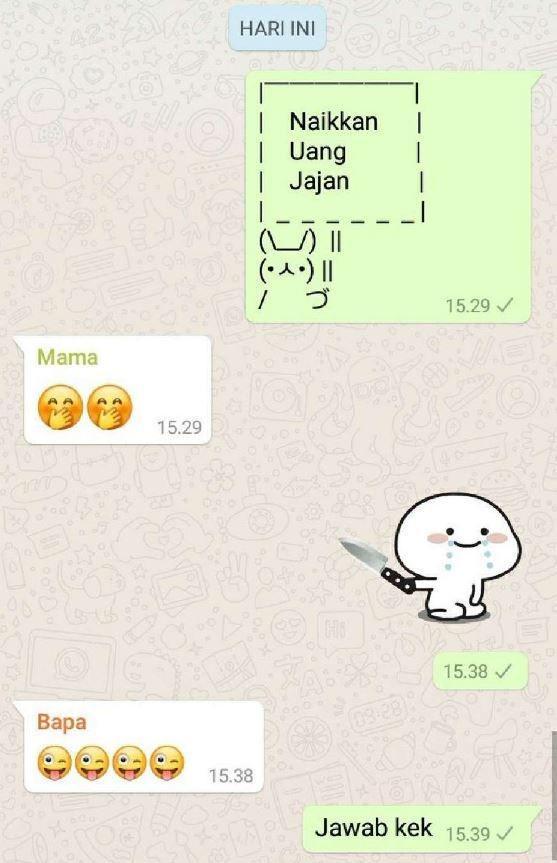Tap the first hand-over-mouth emoji from Mama
Screen dimensions: 557x863
pyautogui.click(x=60, y=407)
